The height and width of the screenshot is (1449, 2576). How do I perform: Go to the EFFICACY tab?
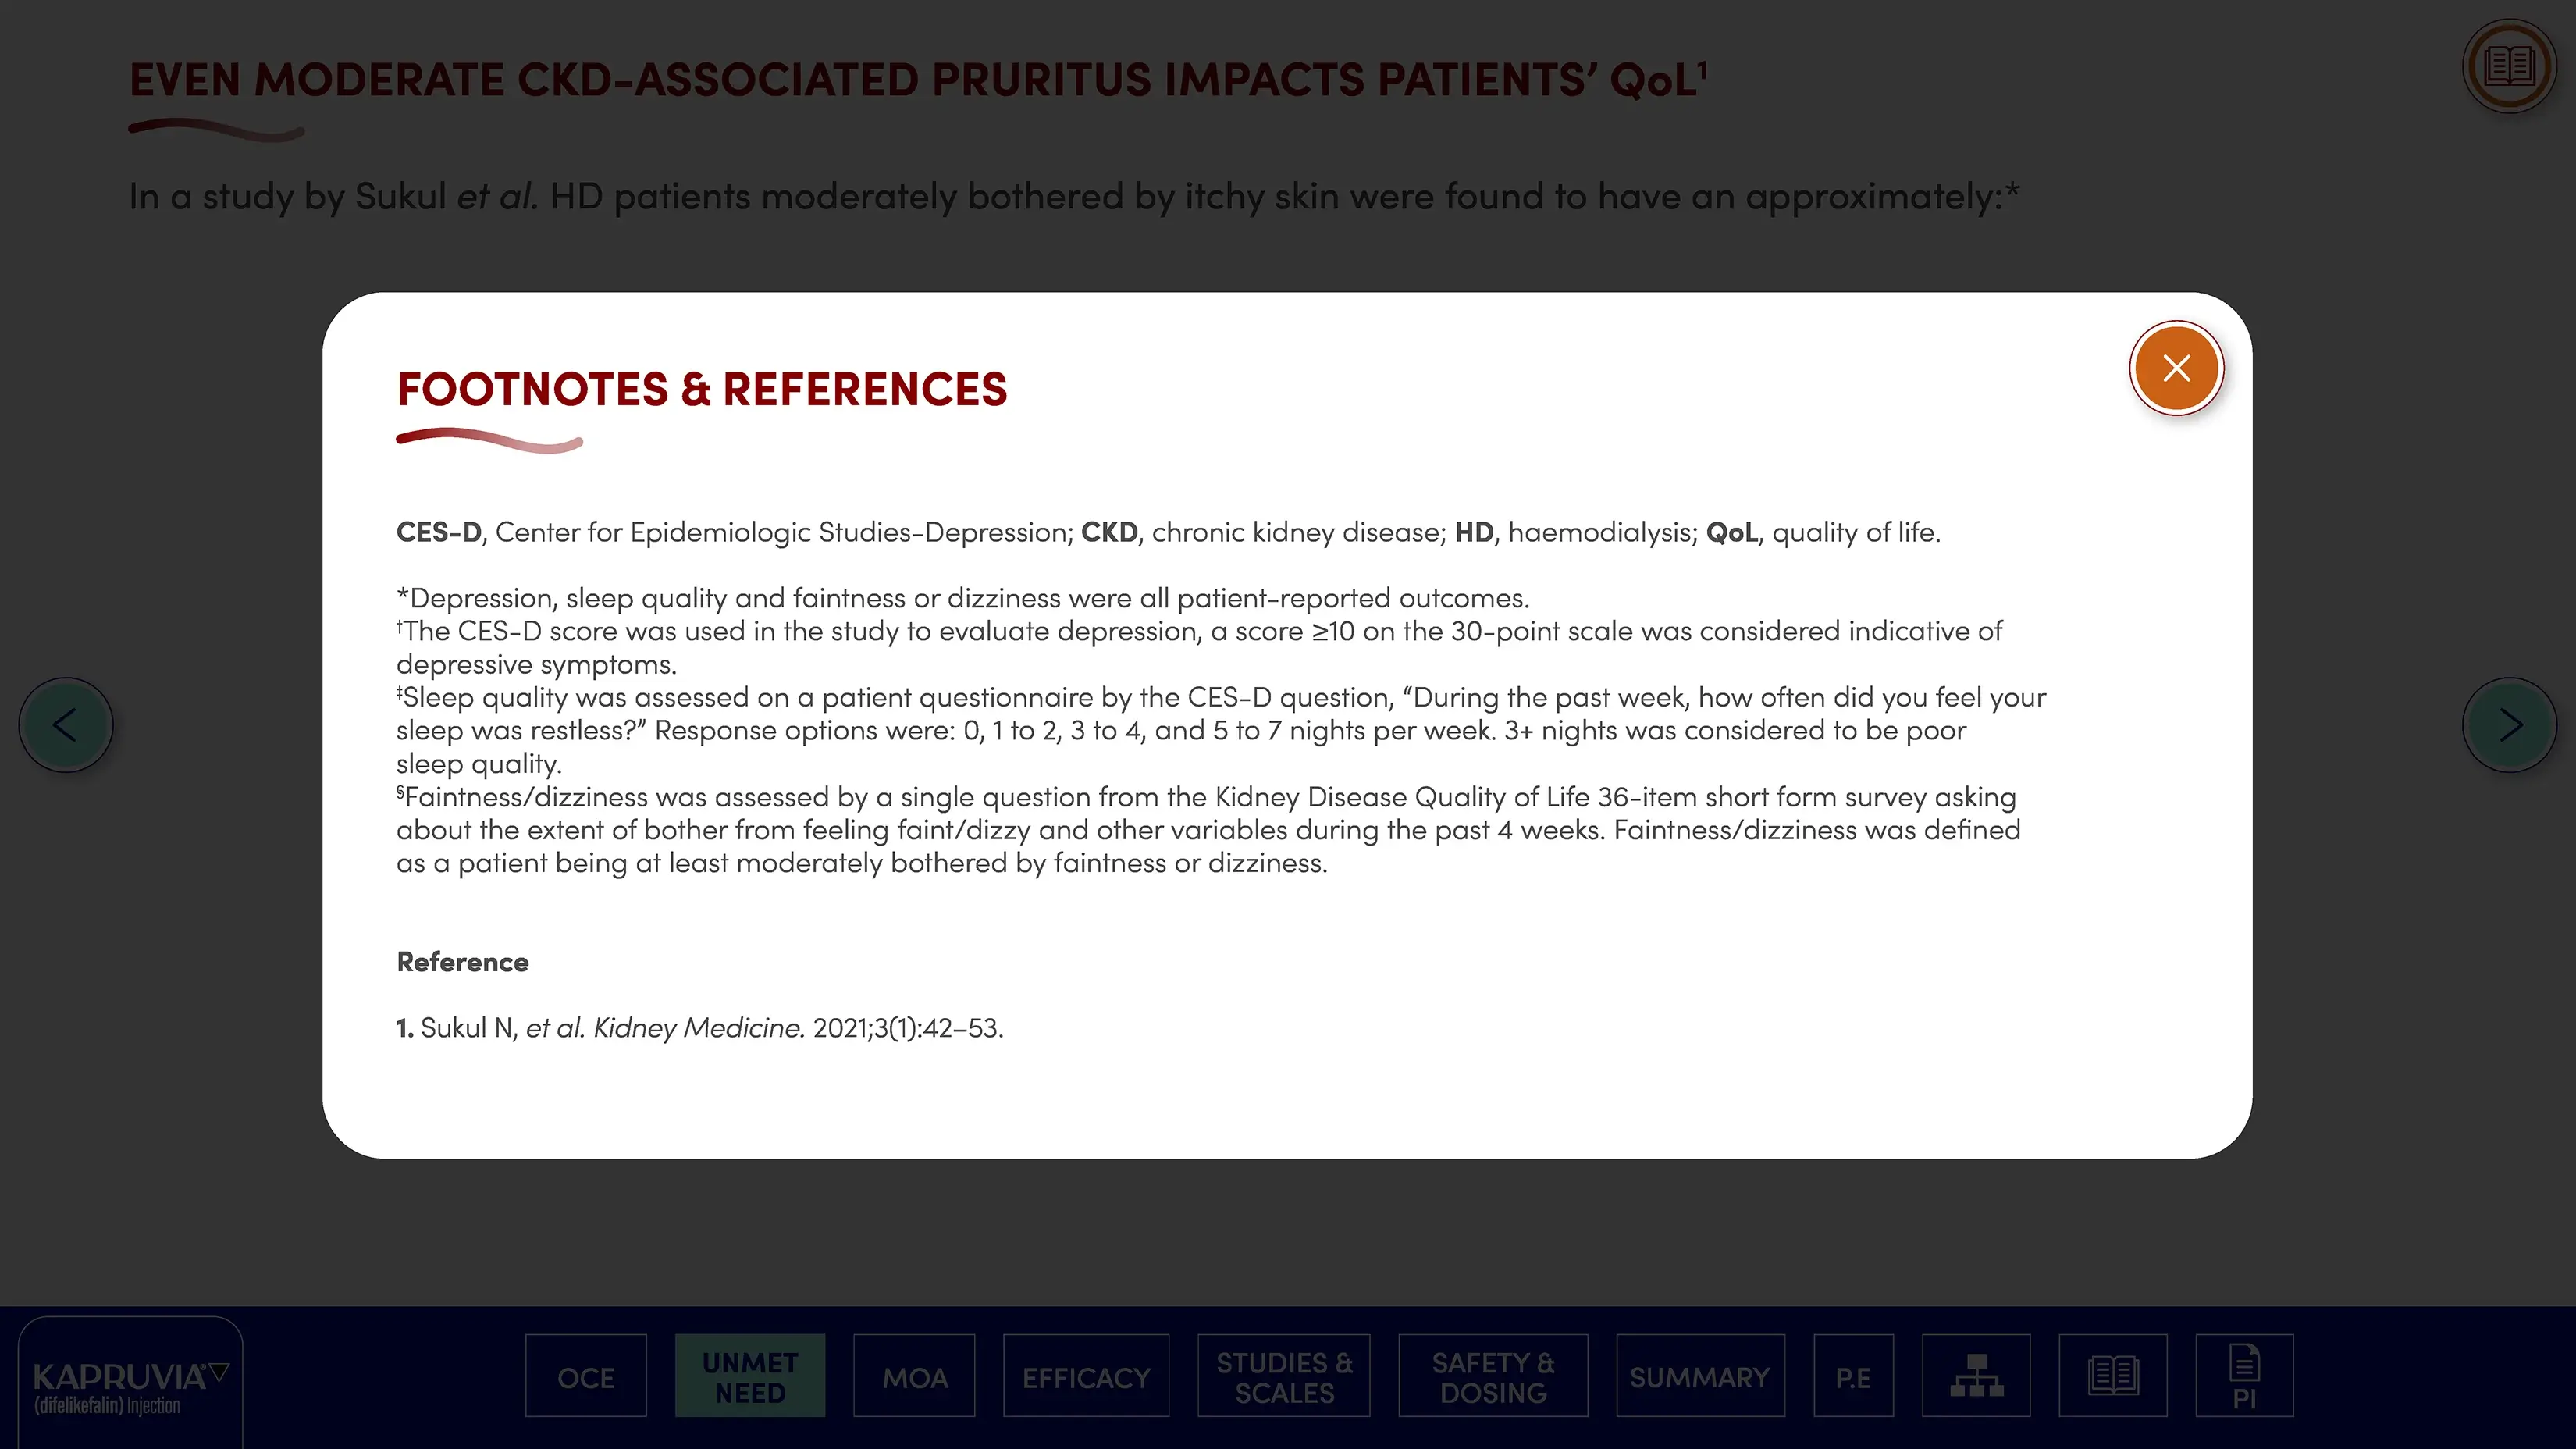pos(1086,1377)
